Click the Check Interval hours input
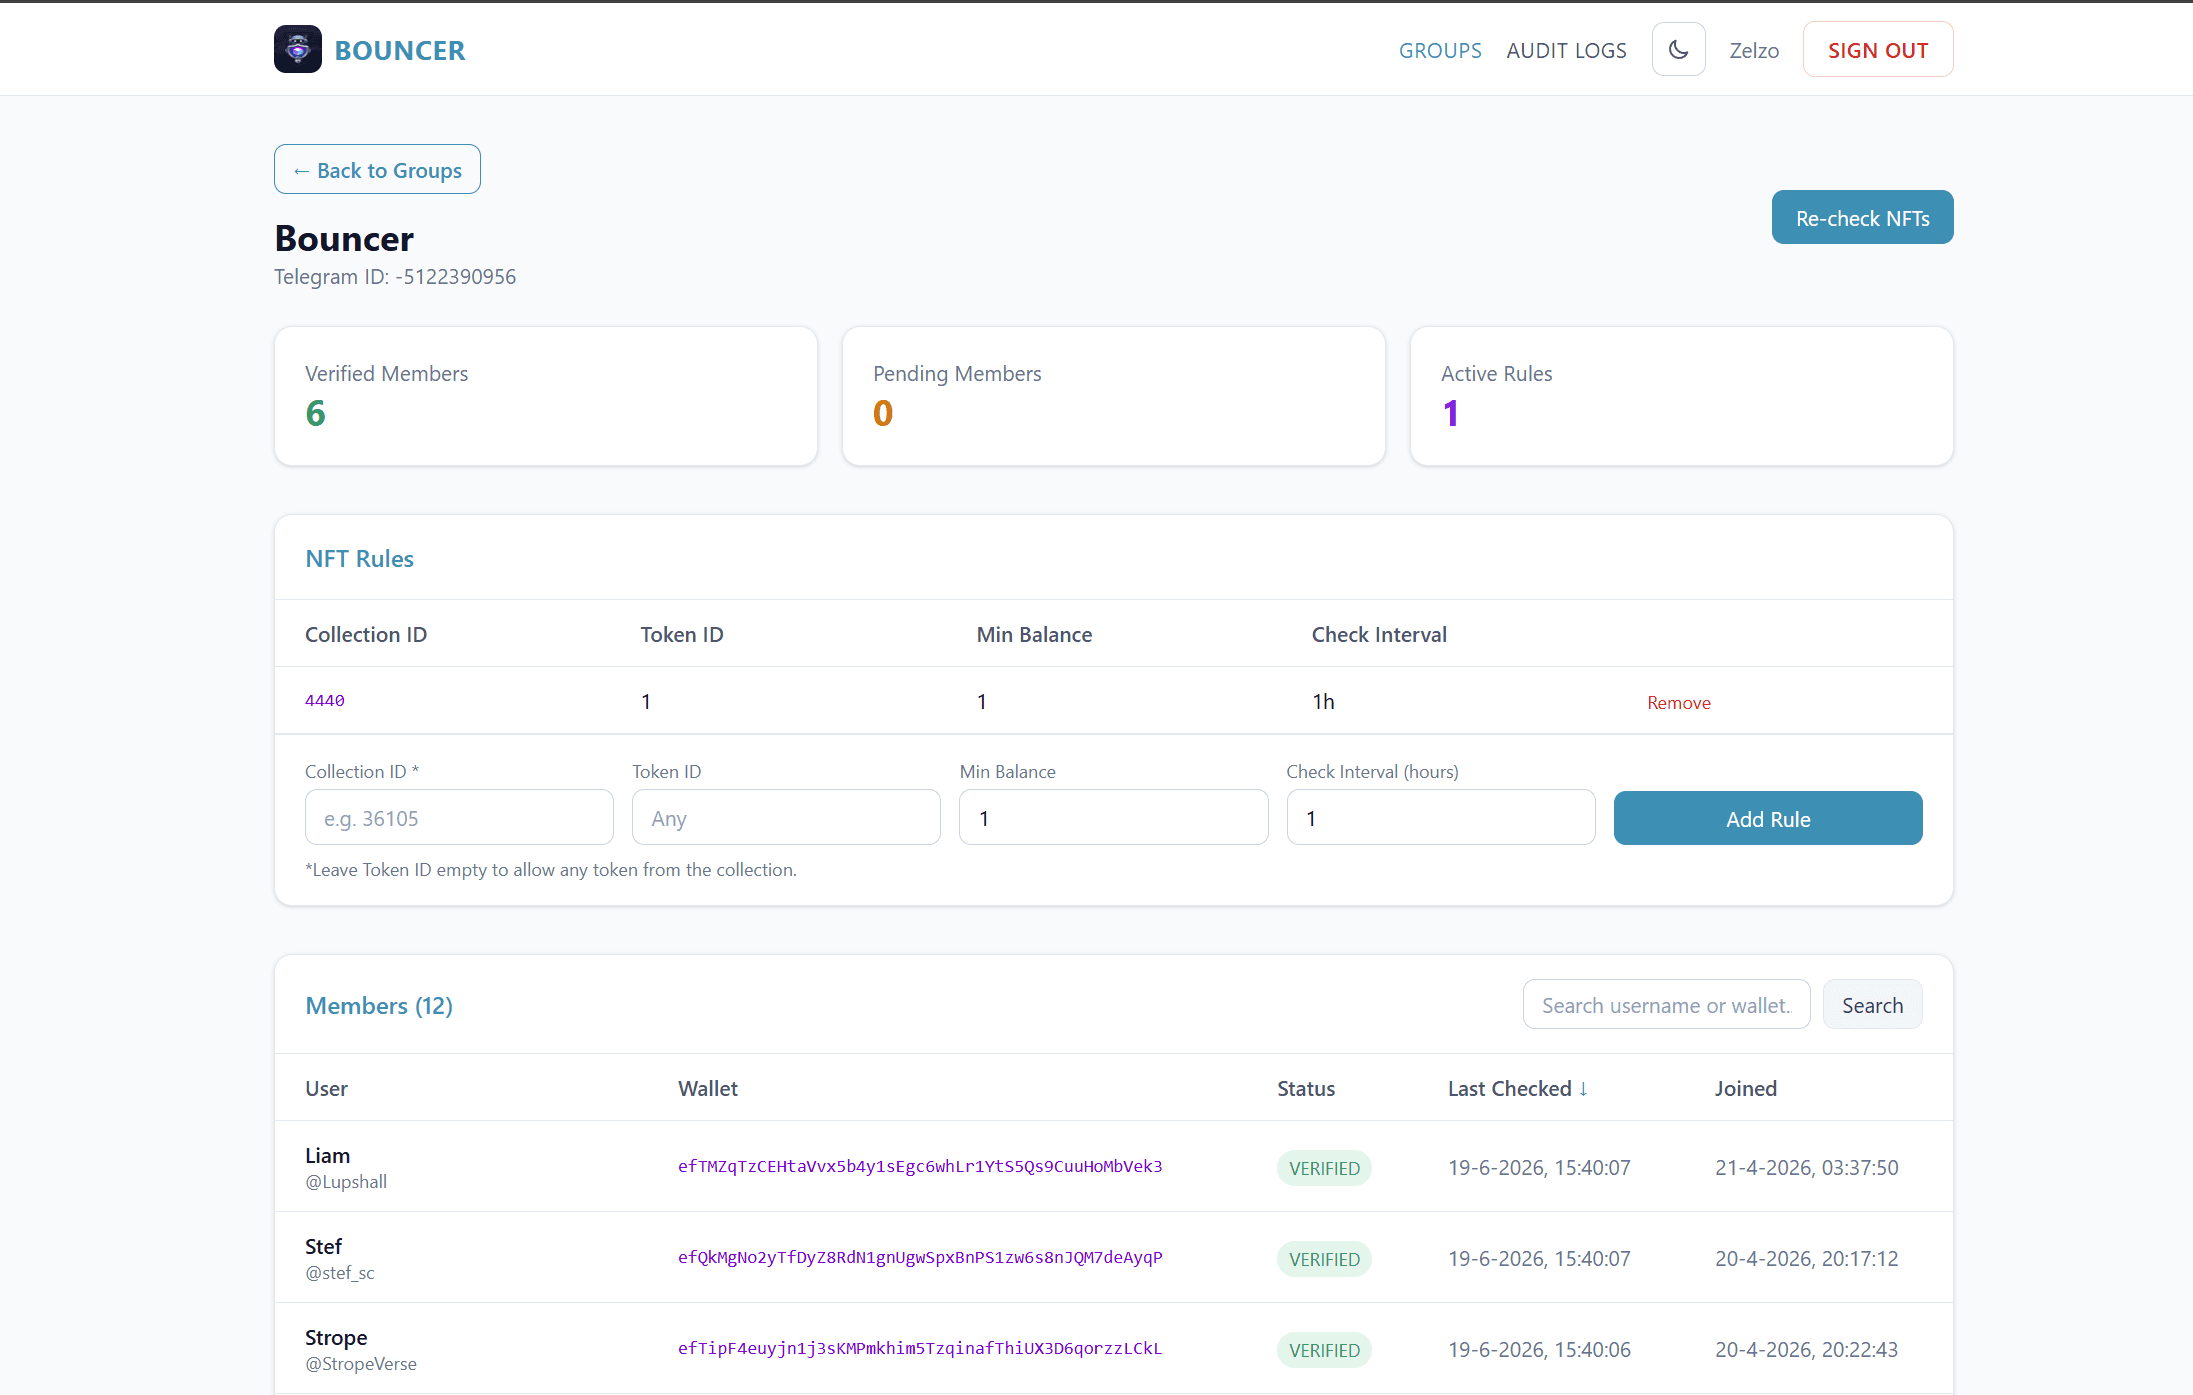Image resolution: width=2193 pixels, height=1395 pixels. pyautogui.click(x=1440, y=817)
